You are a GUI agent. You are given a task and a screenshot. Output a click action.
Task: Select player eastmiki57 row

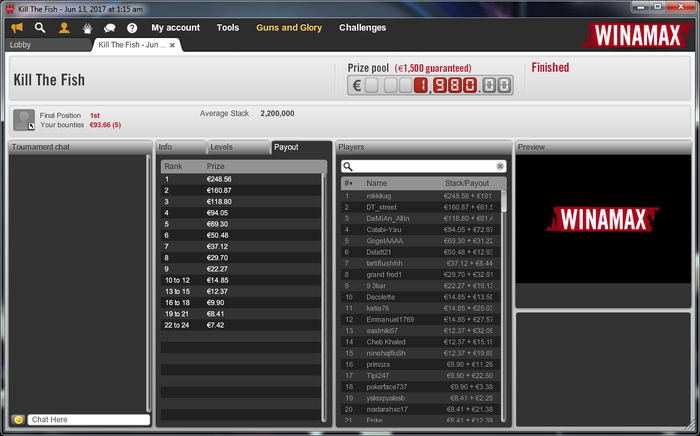(421, 331)
